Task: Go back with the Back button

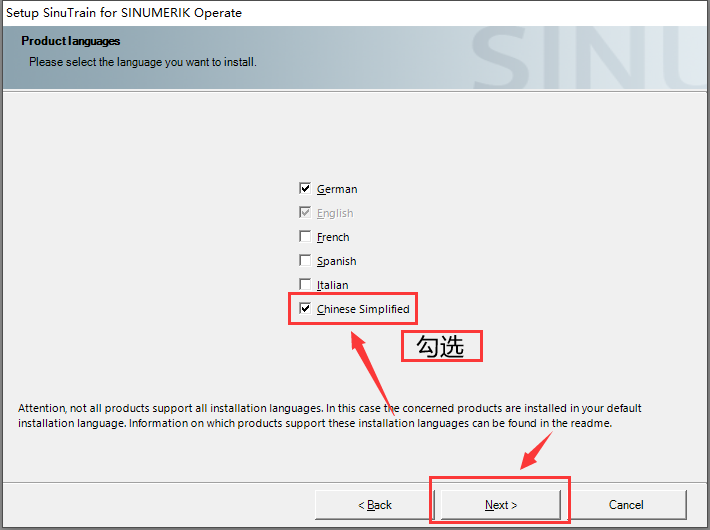Action: (374, 505)
